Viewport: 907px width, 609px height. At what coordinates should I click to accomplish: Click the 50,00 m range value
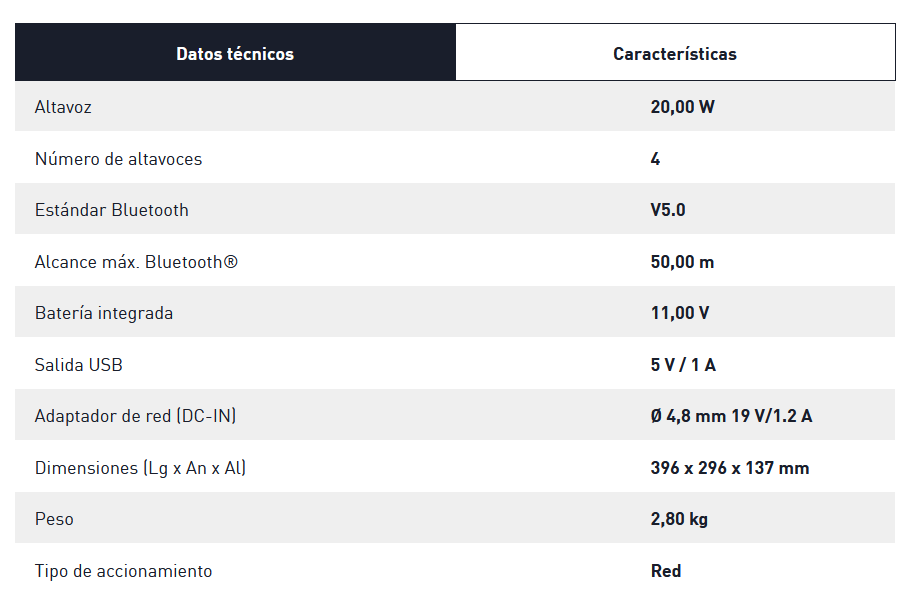682,262
